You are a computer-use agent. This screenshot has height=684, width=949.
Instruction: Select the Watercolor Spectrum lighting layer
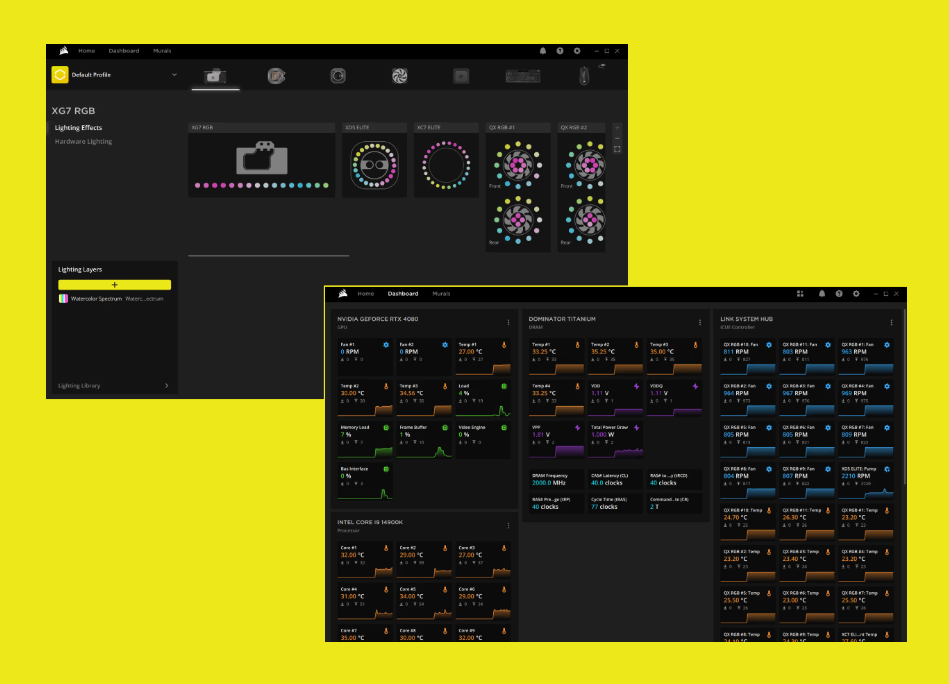point(114,299)
